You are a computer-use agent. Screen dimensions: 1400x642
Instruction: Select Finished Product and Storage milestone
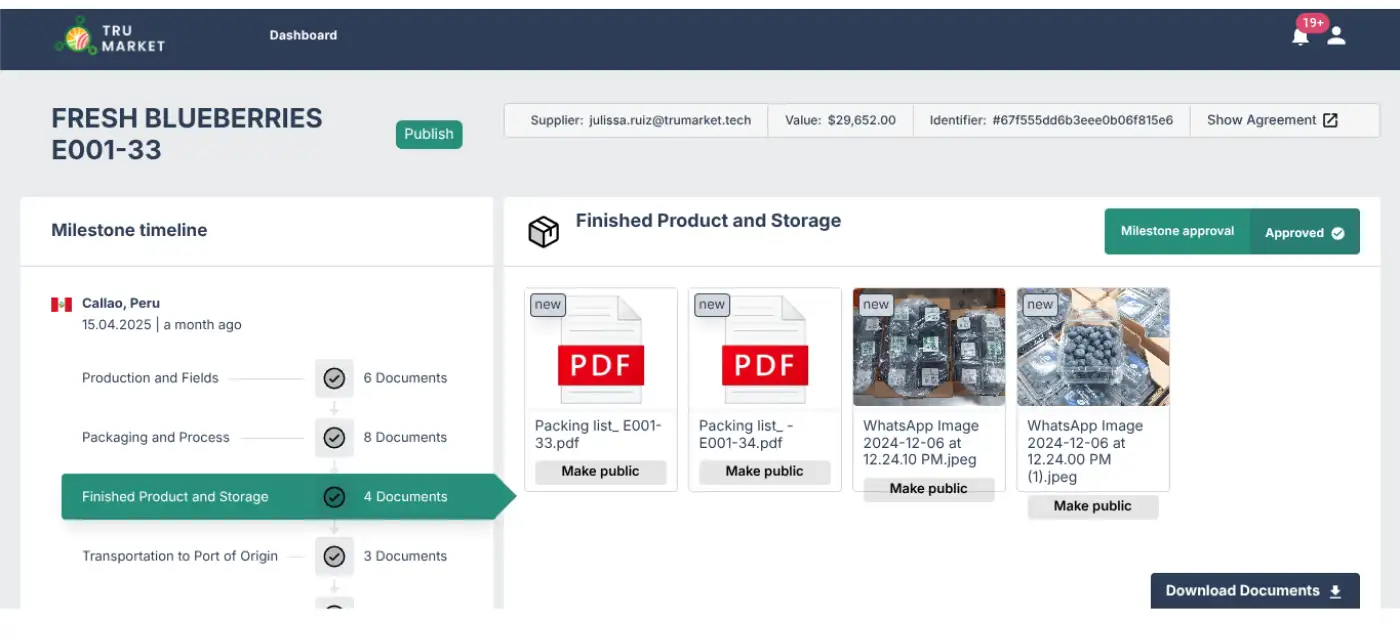175,497
